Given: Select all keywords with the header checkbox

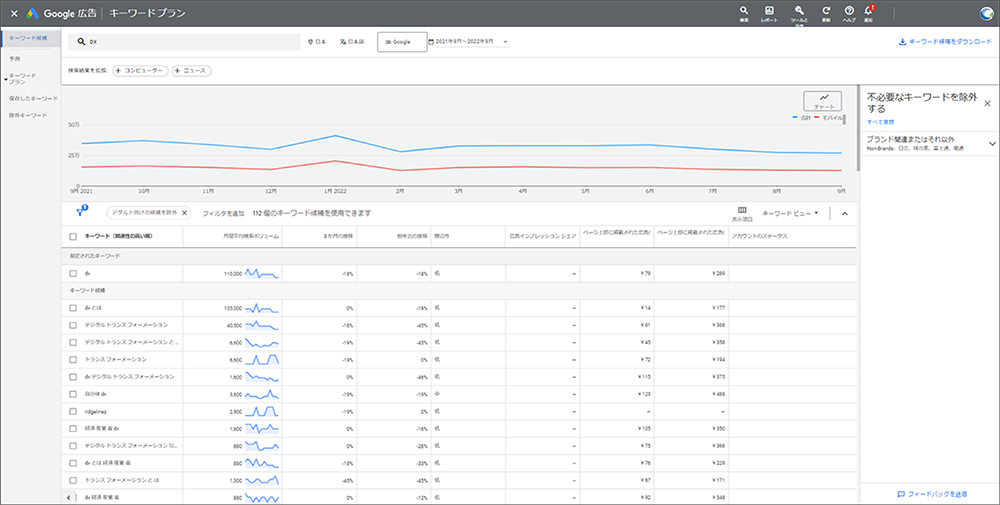Looking at the screenshot, I should (73, 237).
